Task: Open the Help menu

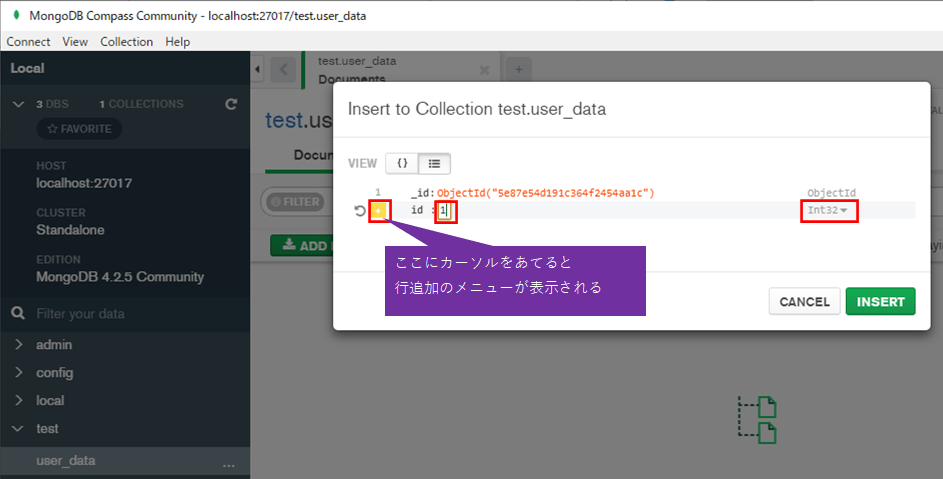Action: coord(177,42)
